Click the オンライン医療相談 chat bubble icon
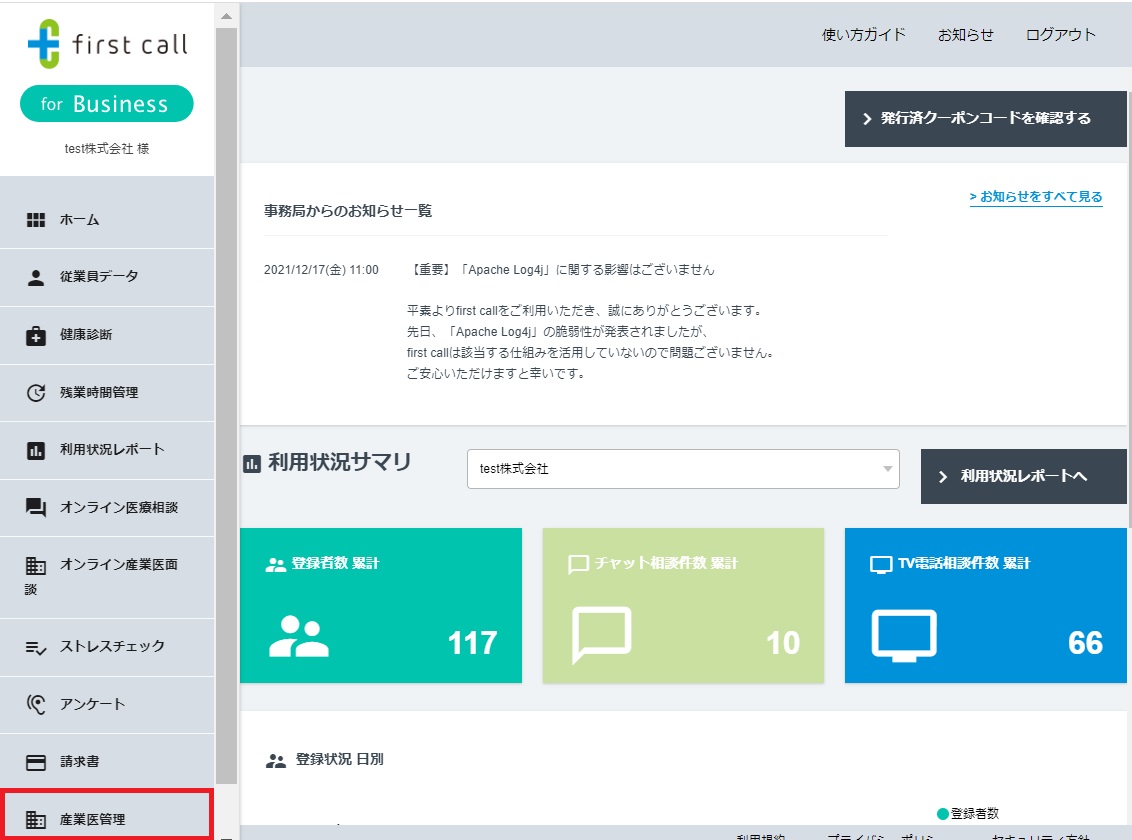This screenshot has height=840, width=1132. [35, 507]
